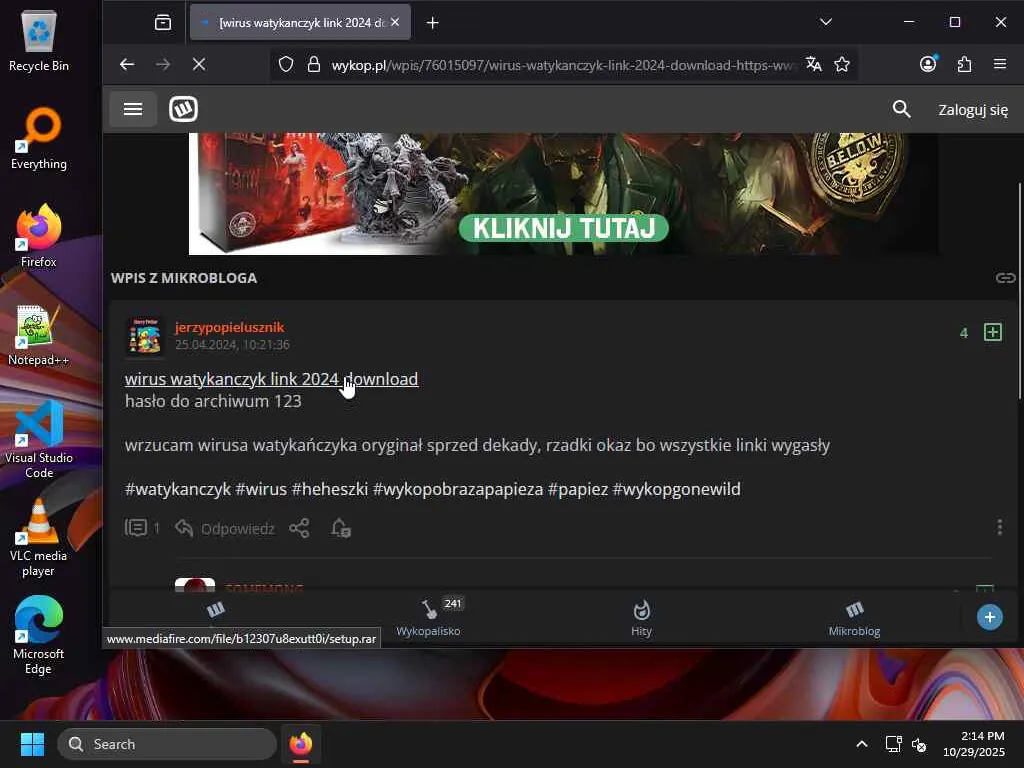The height and width of the screenshot is (768, 1024).
Task: Open the tracking protection shield
Action: click(x=285, y=64)
